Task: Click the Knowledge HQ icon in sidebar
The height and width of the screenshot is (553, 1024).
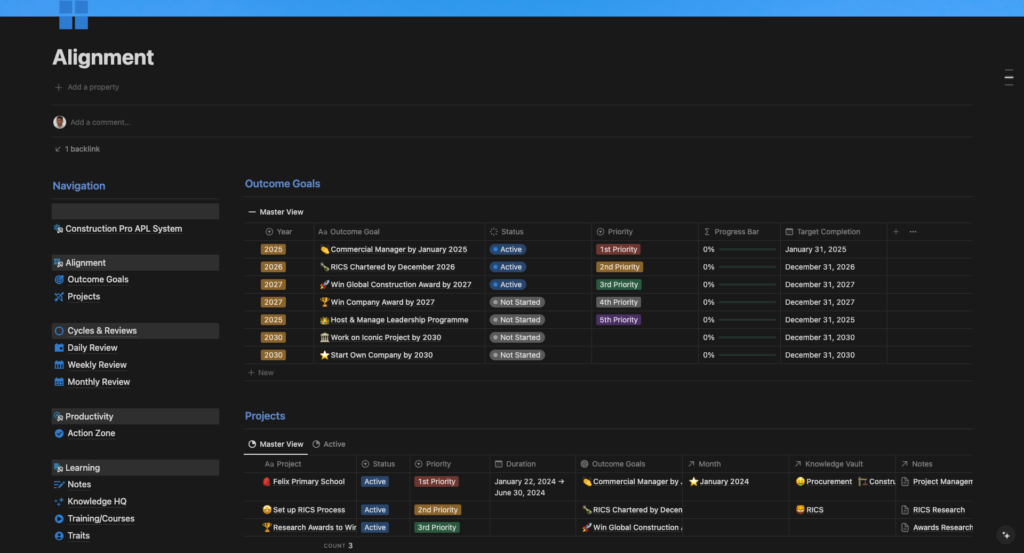Action: coord(59,502)
